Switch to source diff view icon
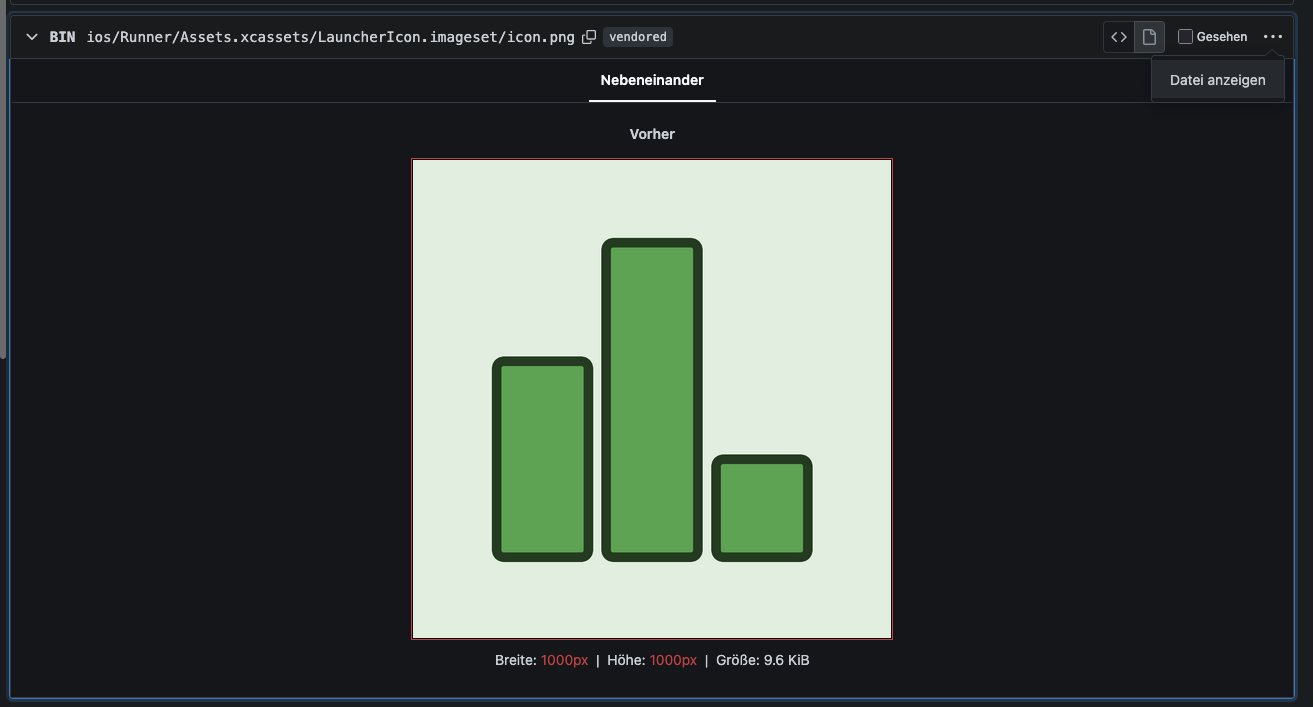The height and width of the screenshot is (707, 1313). (x=1119, y=37)
